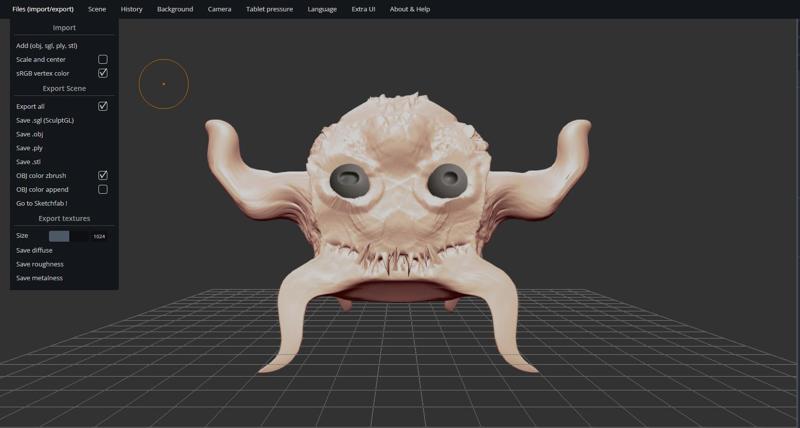Open the Scene menu

(x=97, y=9)
